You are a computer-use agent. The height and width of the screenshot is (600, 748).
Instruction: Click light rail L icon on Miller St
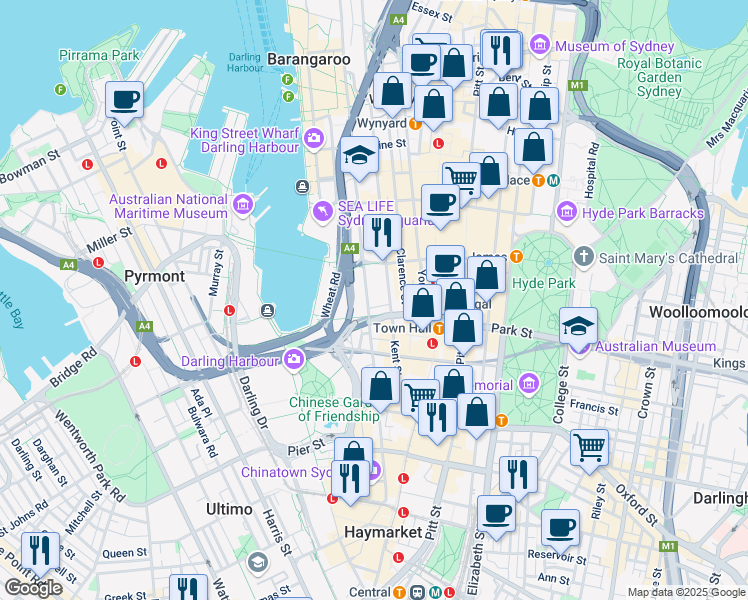point(98,262)
